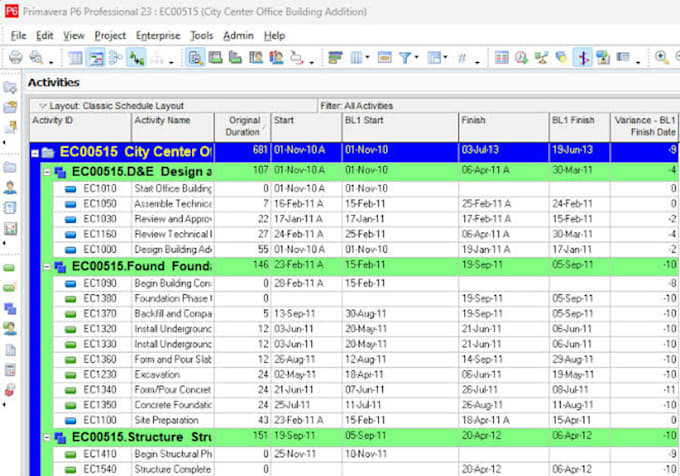
Task: Click Filter: All Activities bar
Action: [499, 106]
